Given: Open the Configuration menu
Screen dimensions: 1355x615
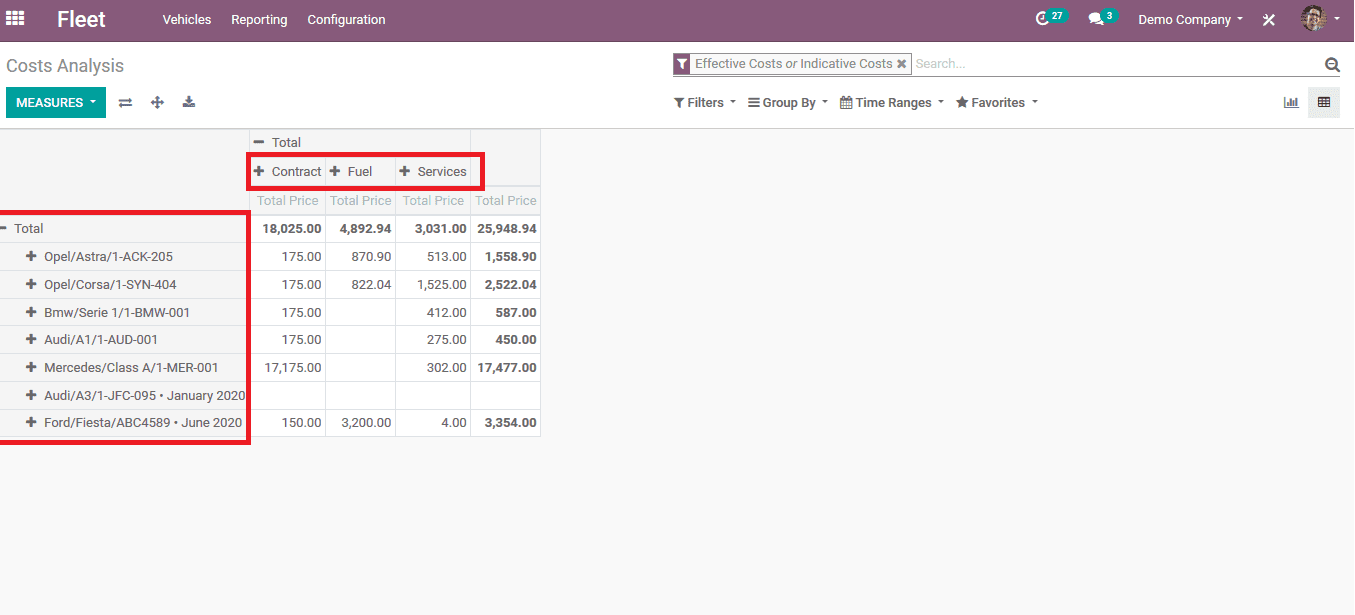Looking at the screenshot, I should 346,19.
